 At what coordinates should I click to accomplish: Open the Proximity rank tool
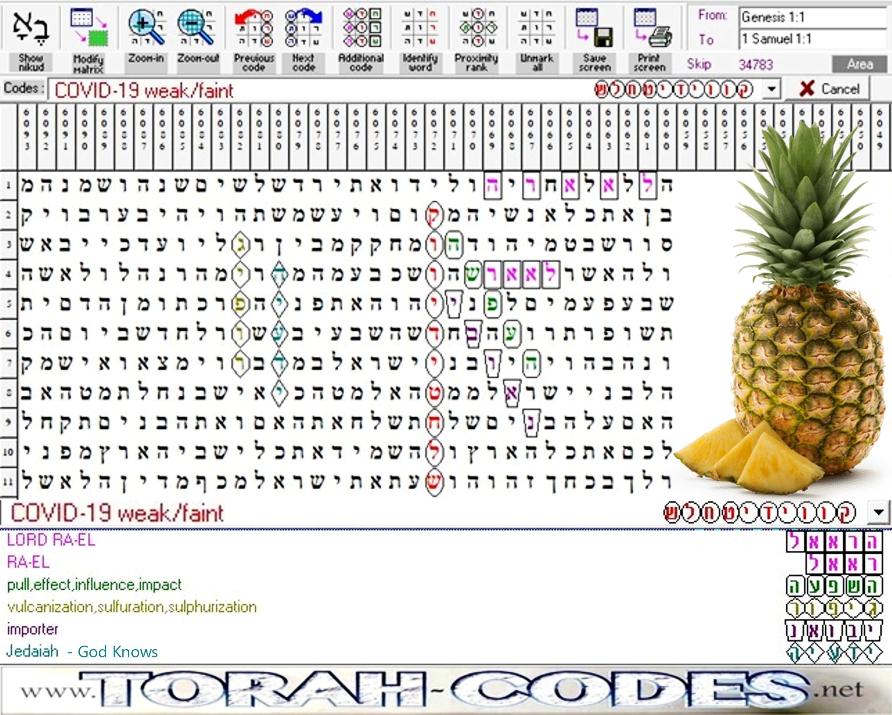[x=477, y=39]
